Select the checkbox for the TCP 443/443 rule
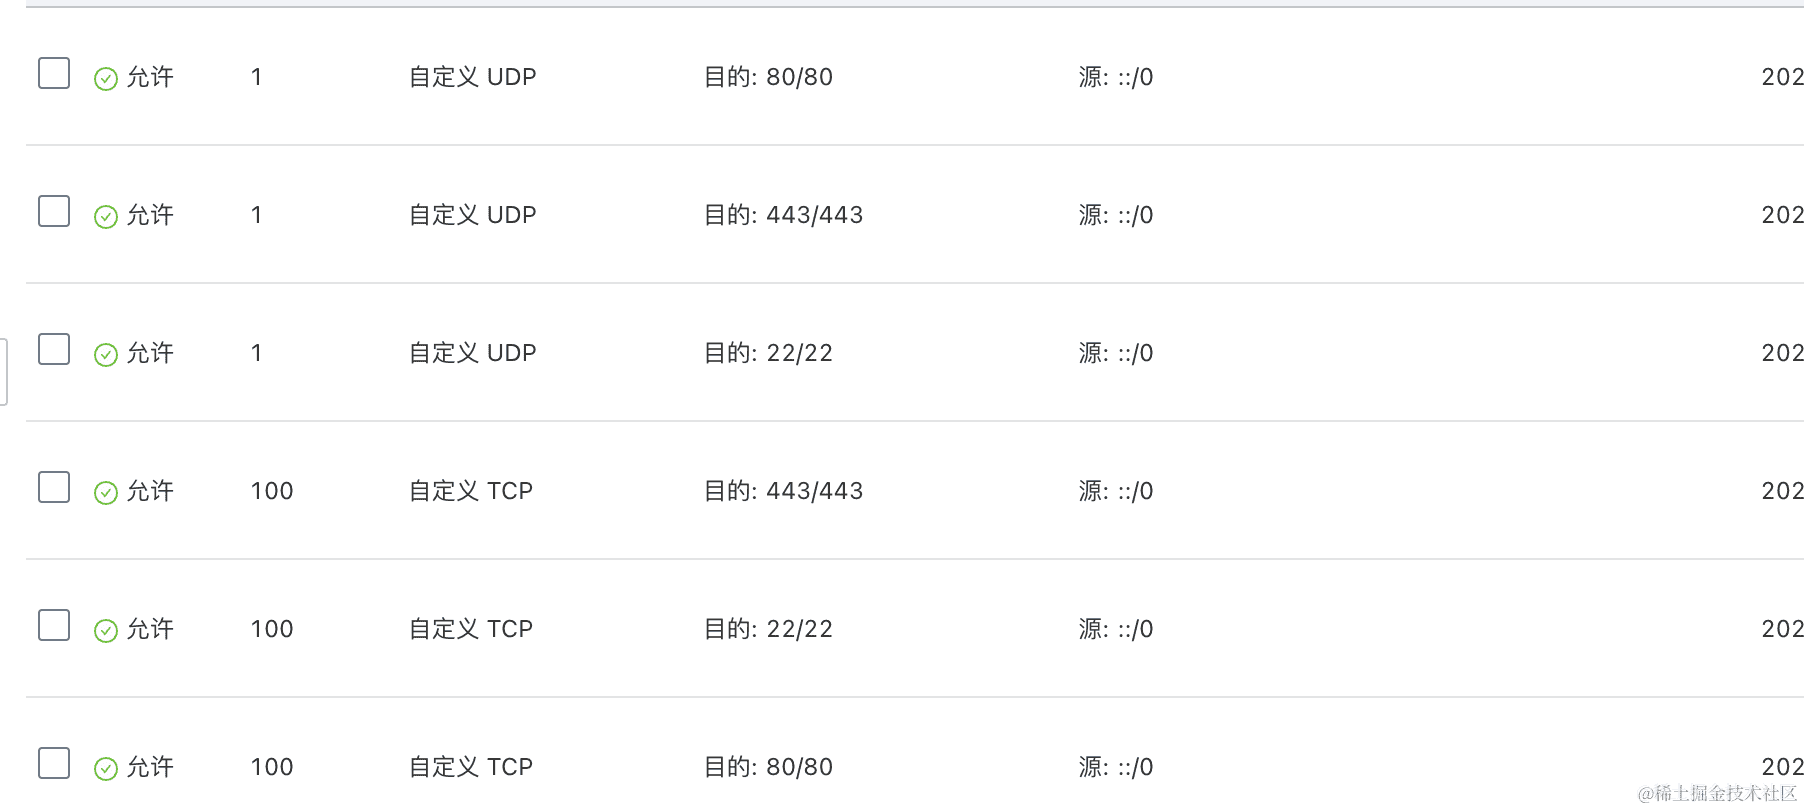The width and height of the screenshot is (1804, 810). click(54, 487)
